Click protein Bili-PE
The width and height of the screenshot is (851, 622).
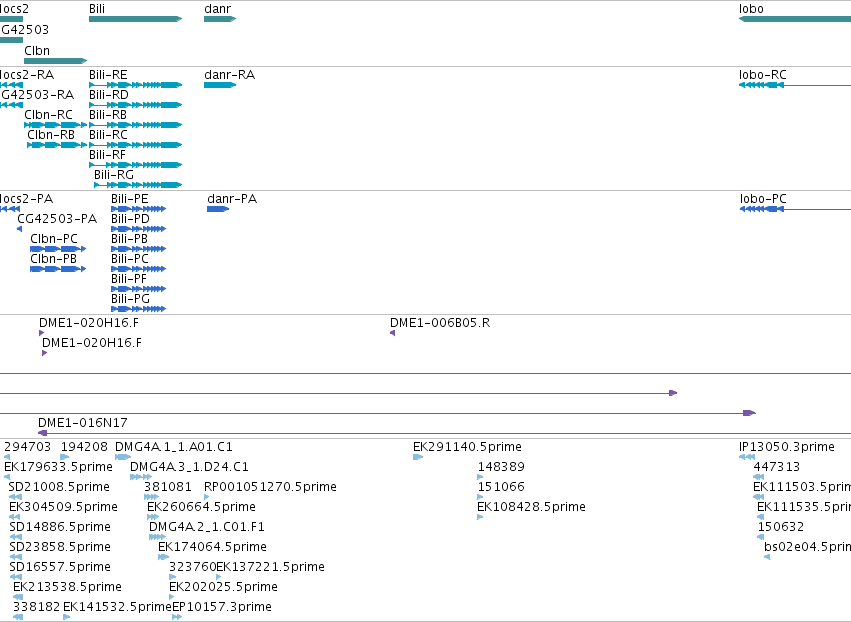point(138,209)
